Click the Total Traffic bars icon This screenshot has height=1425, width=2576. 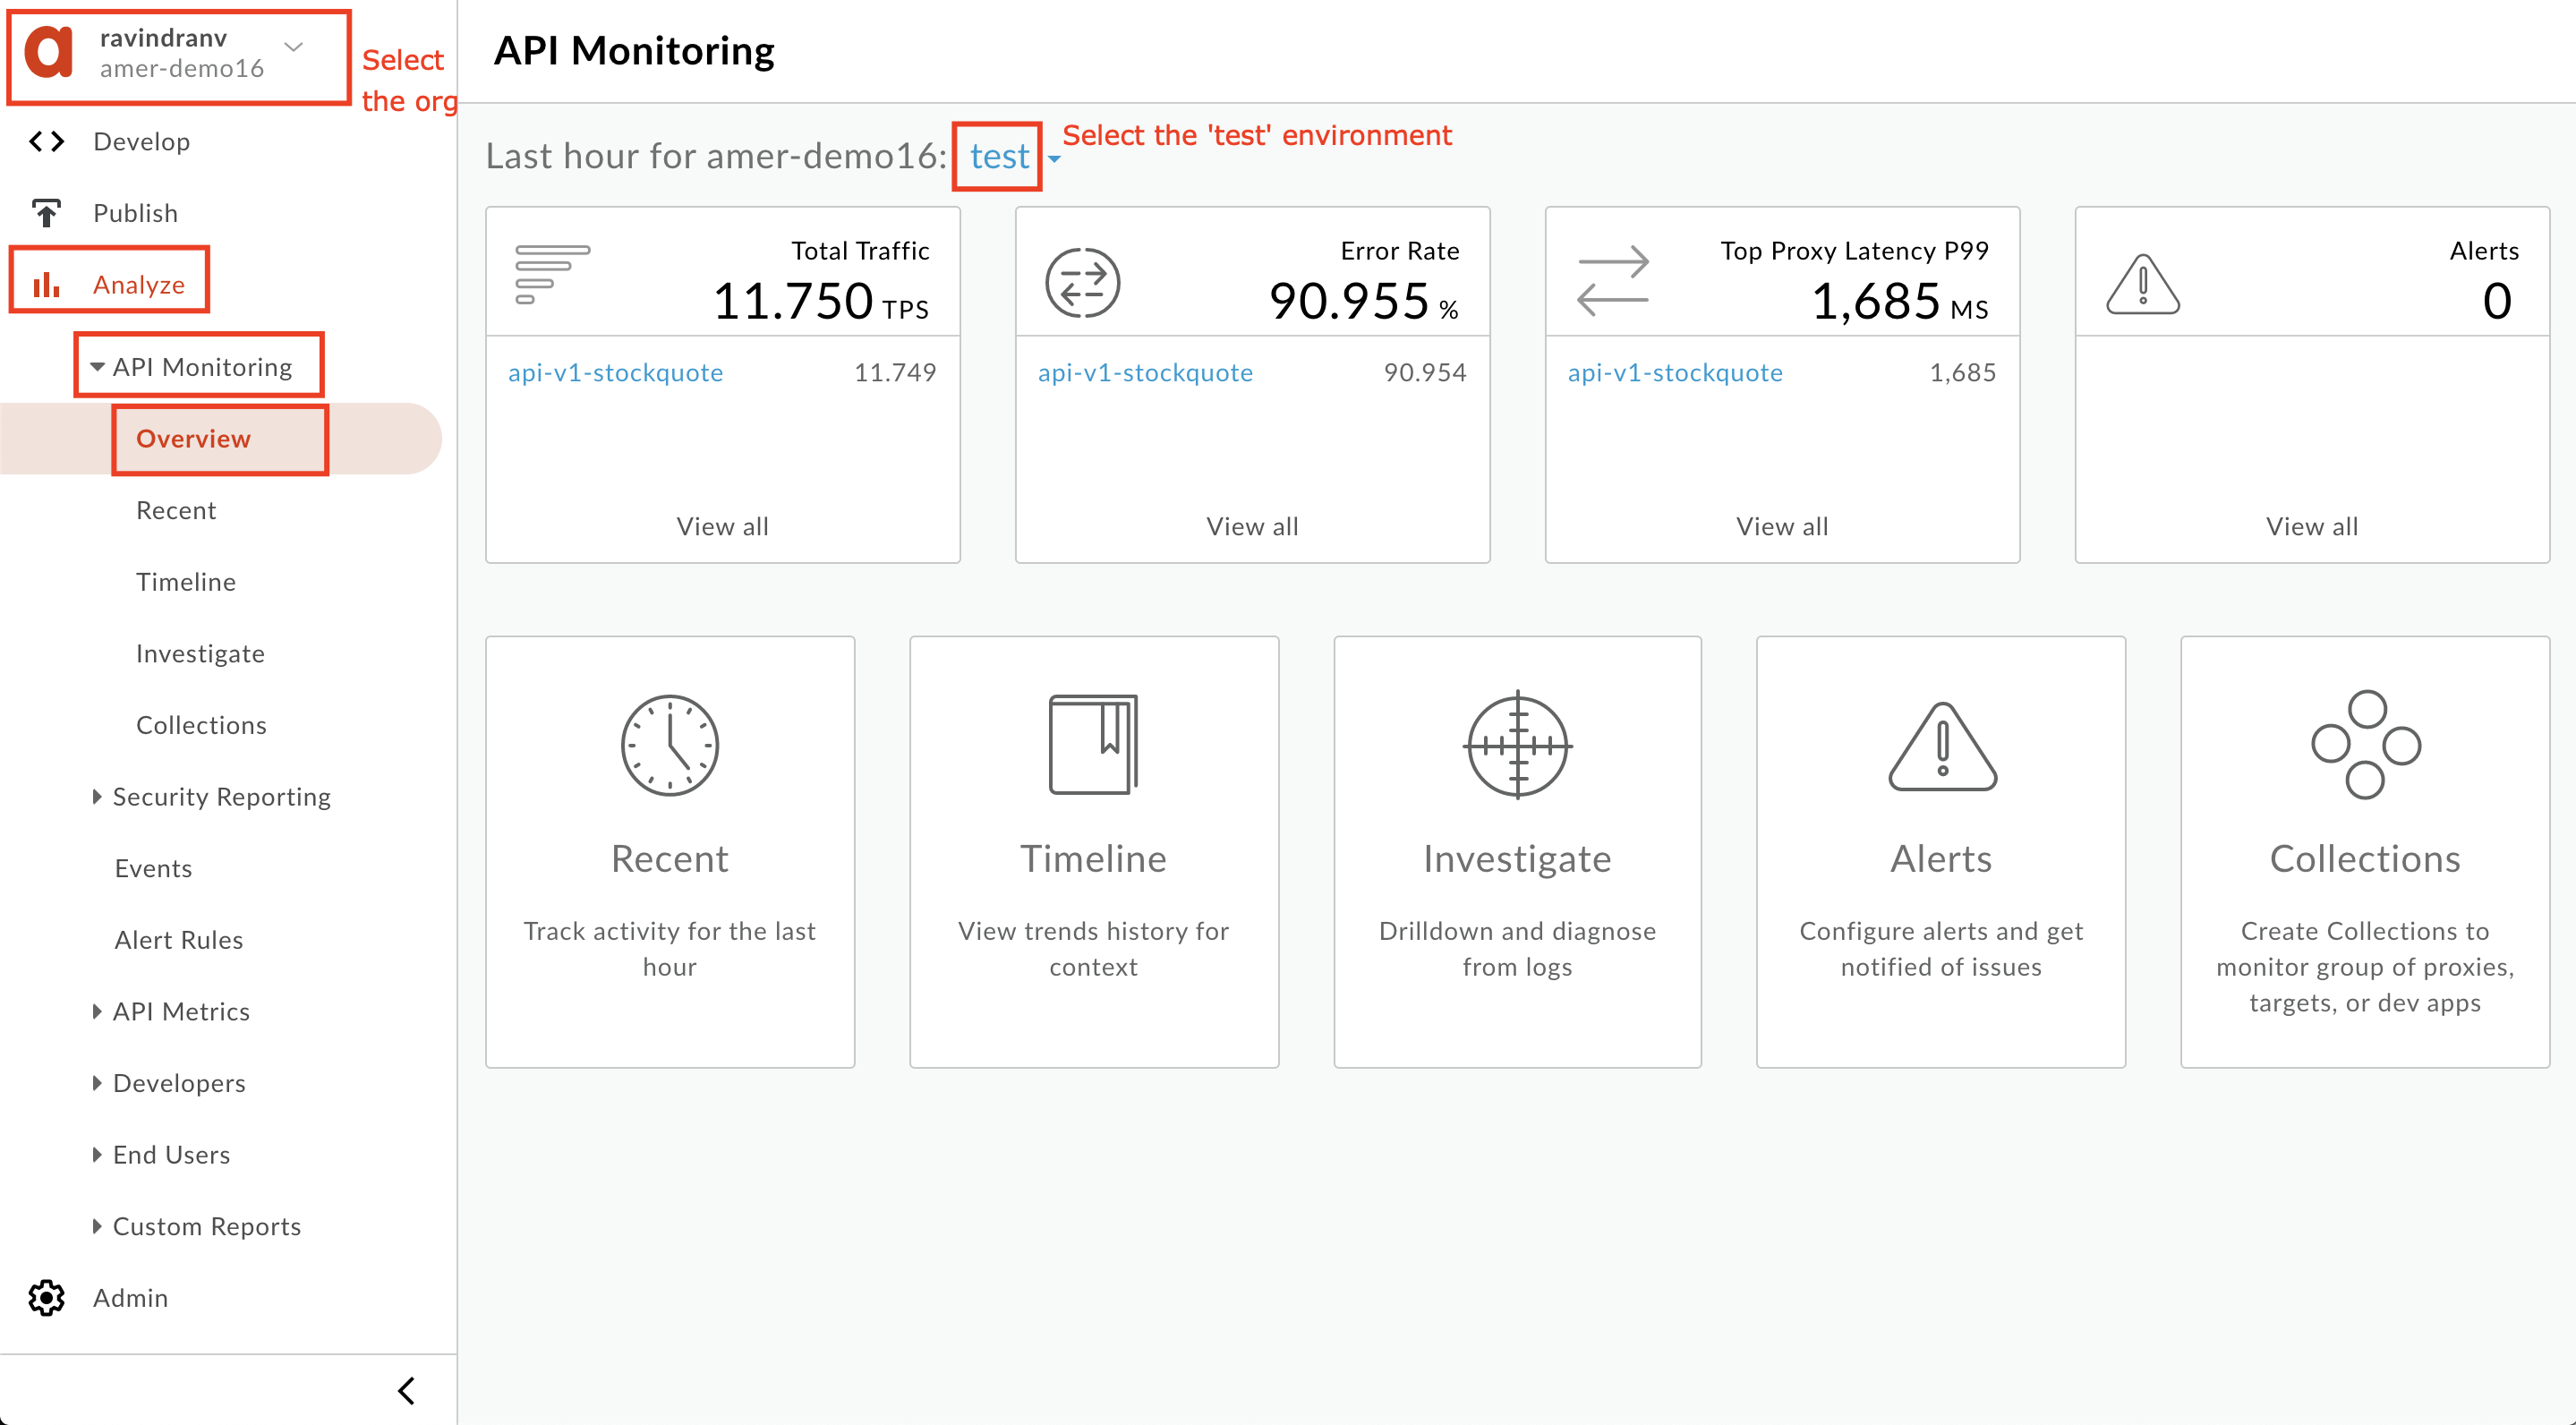click(x=552, y=274)
